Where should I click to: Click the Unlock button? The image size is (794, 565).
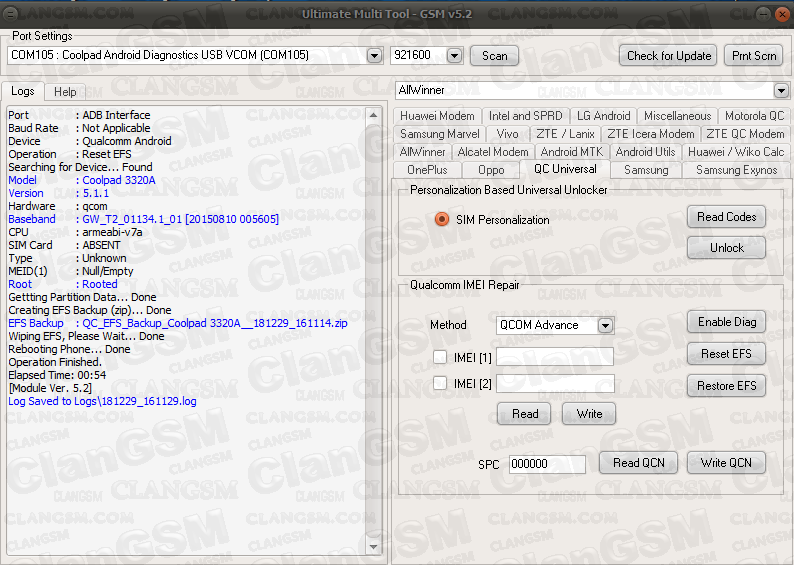coord(726,248)
